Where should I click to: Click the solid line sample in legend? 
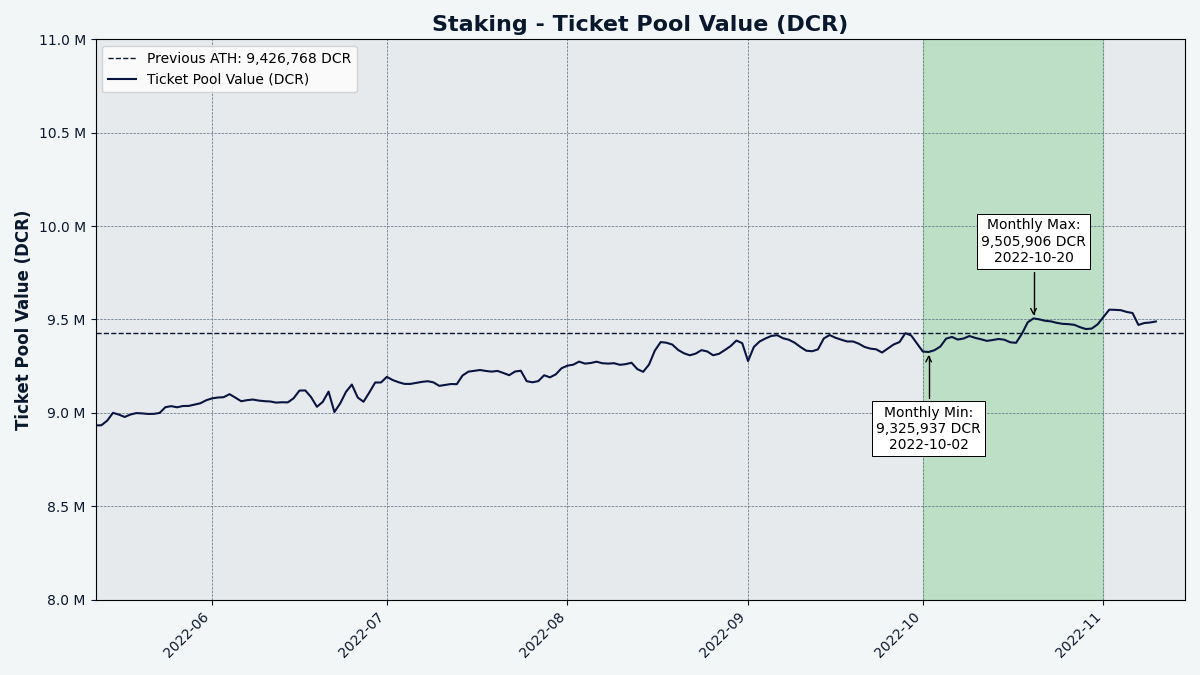tap(123, 79)
